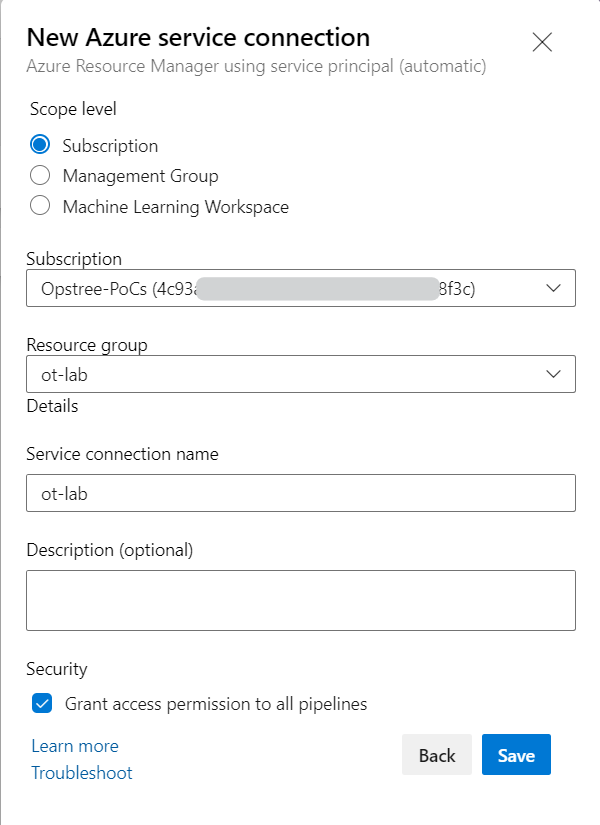Viewport: 600px width, 825px height.
Task: Close the New Azure service connection panel
Action: (x=542, y=42)
